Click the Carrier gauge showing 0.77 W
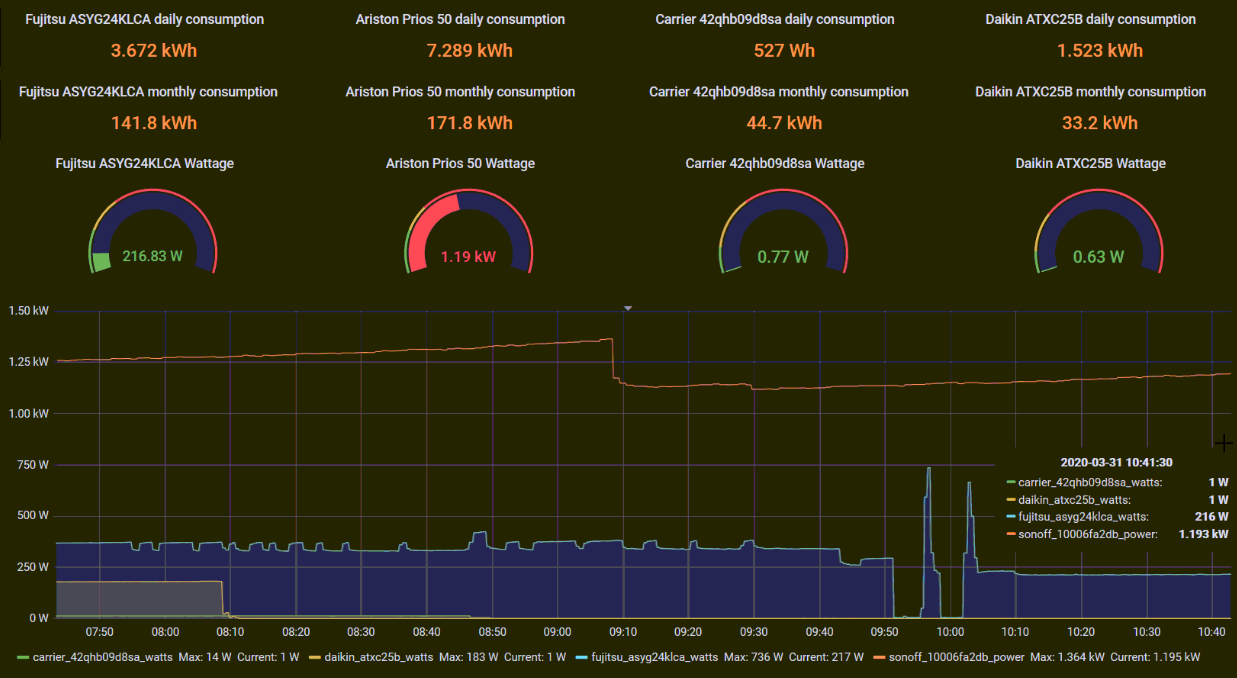This screenshot has width=1237, height=678. (x=783, y=232)
